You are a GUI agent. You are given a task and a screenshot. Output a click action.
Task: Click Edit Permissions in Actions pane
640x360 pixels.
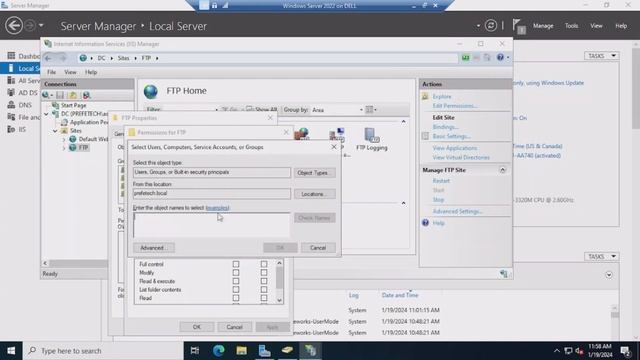(454, 106)
